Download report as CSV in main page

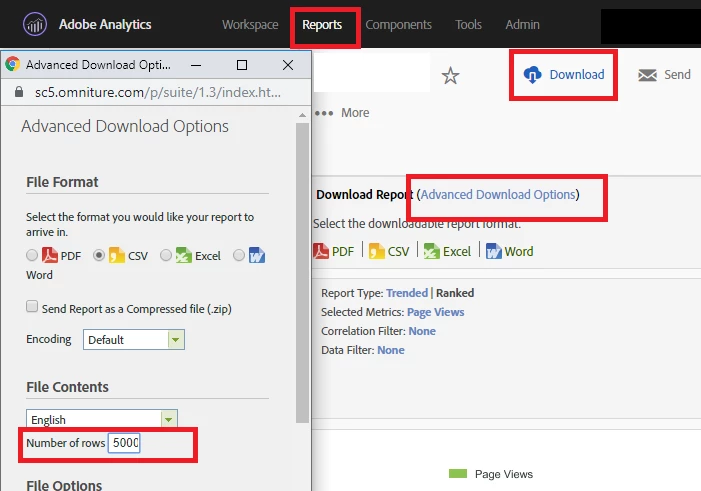tap(389, 251)
